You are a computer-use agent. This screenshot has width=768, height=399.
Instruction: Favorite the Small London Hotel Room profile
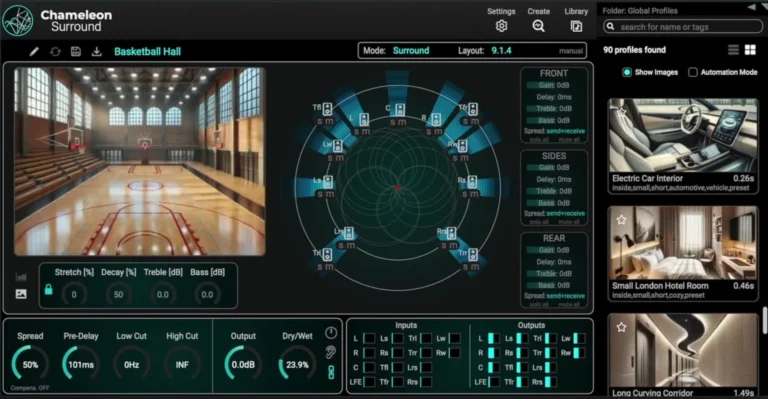tap(622, 220)
